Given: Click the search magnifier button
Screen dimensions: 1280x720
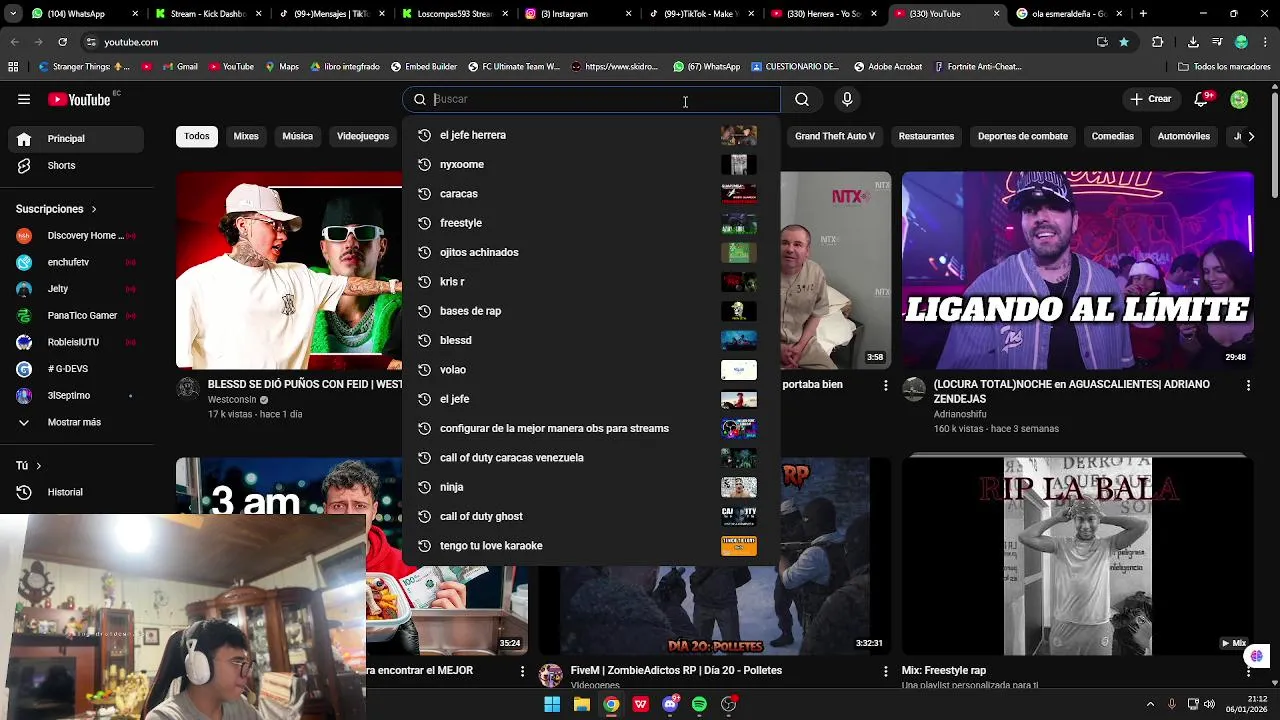Looking at the screenshot, I should coord(802,99).
